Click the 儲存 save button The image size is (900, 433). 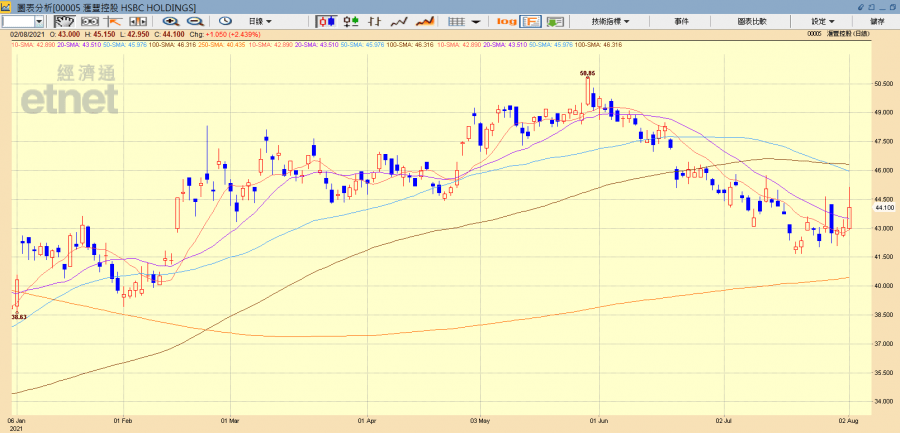[x=877, y=21]
